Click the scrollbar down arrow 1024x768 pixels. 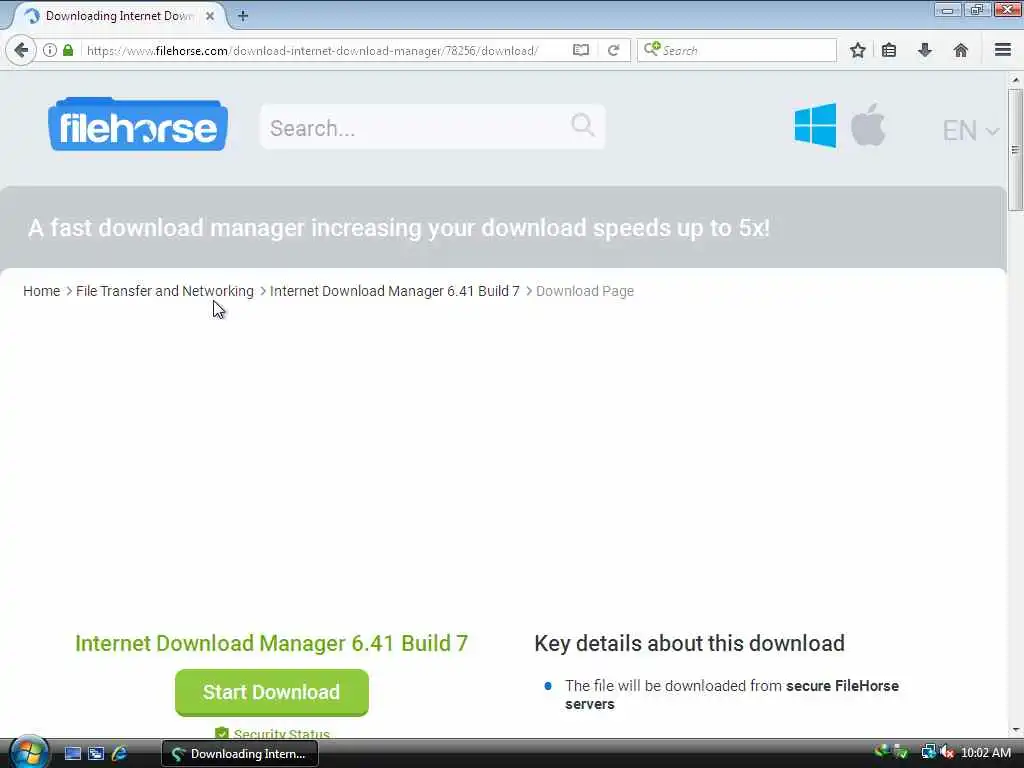1015,730
